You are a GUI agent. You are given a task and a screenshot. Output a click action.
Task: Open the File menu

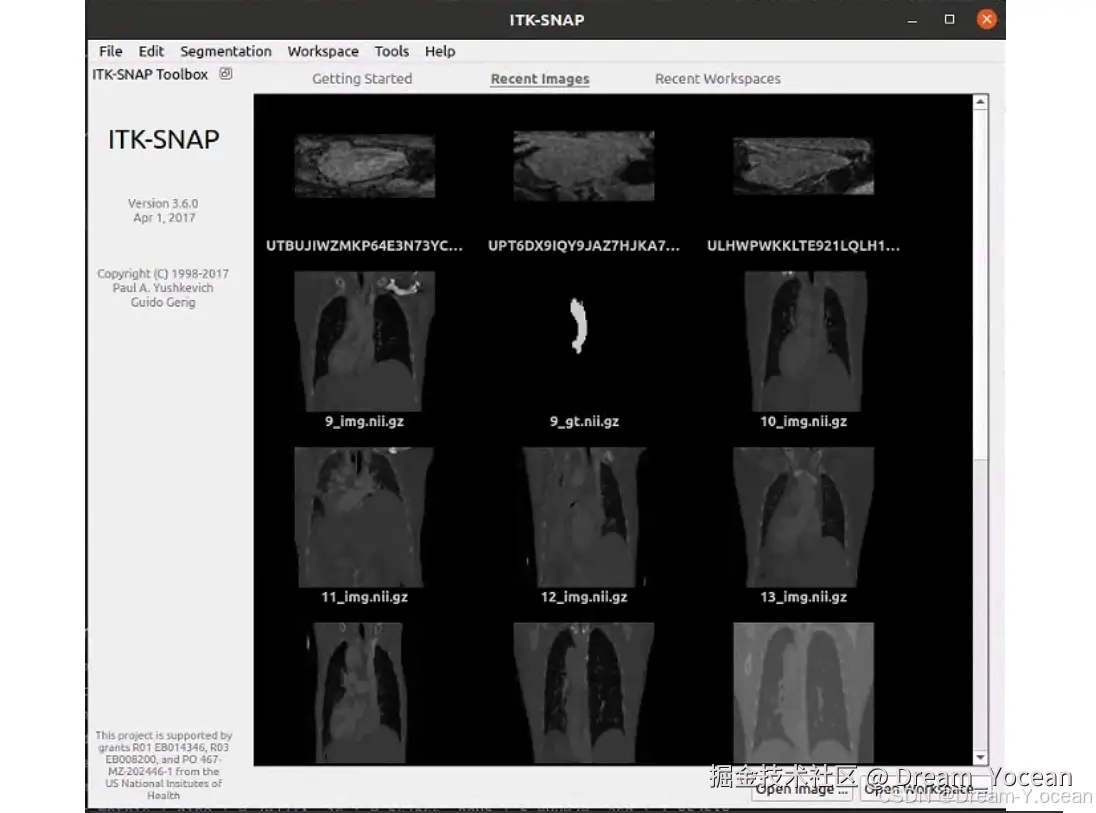pos(110,51)
